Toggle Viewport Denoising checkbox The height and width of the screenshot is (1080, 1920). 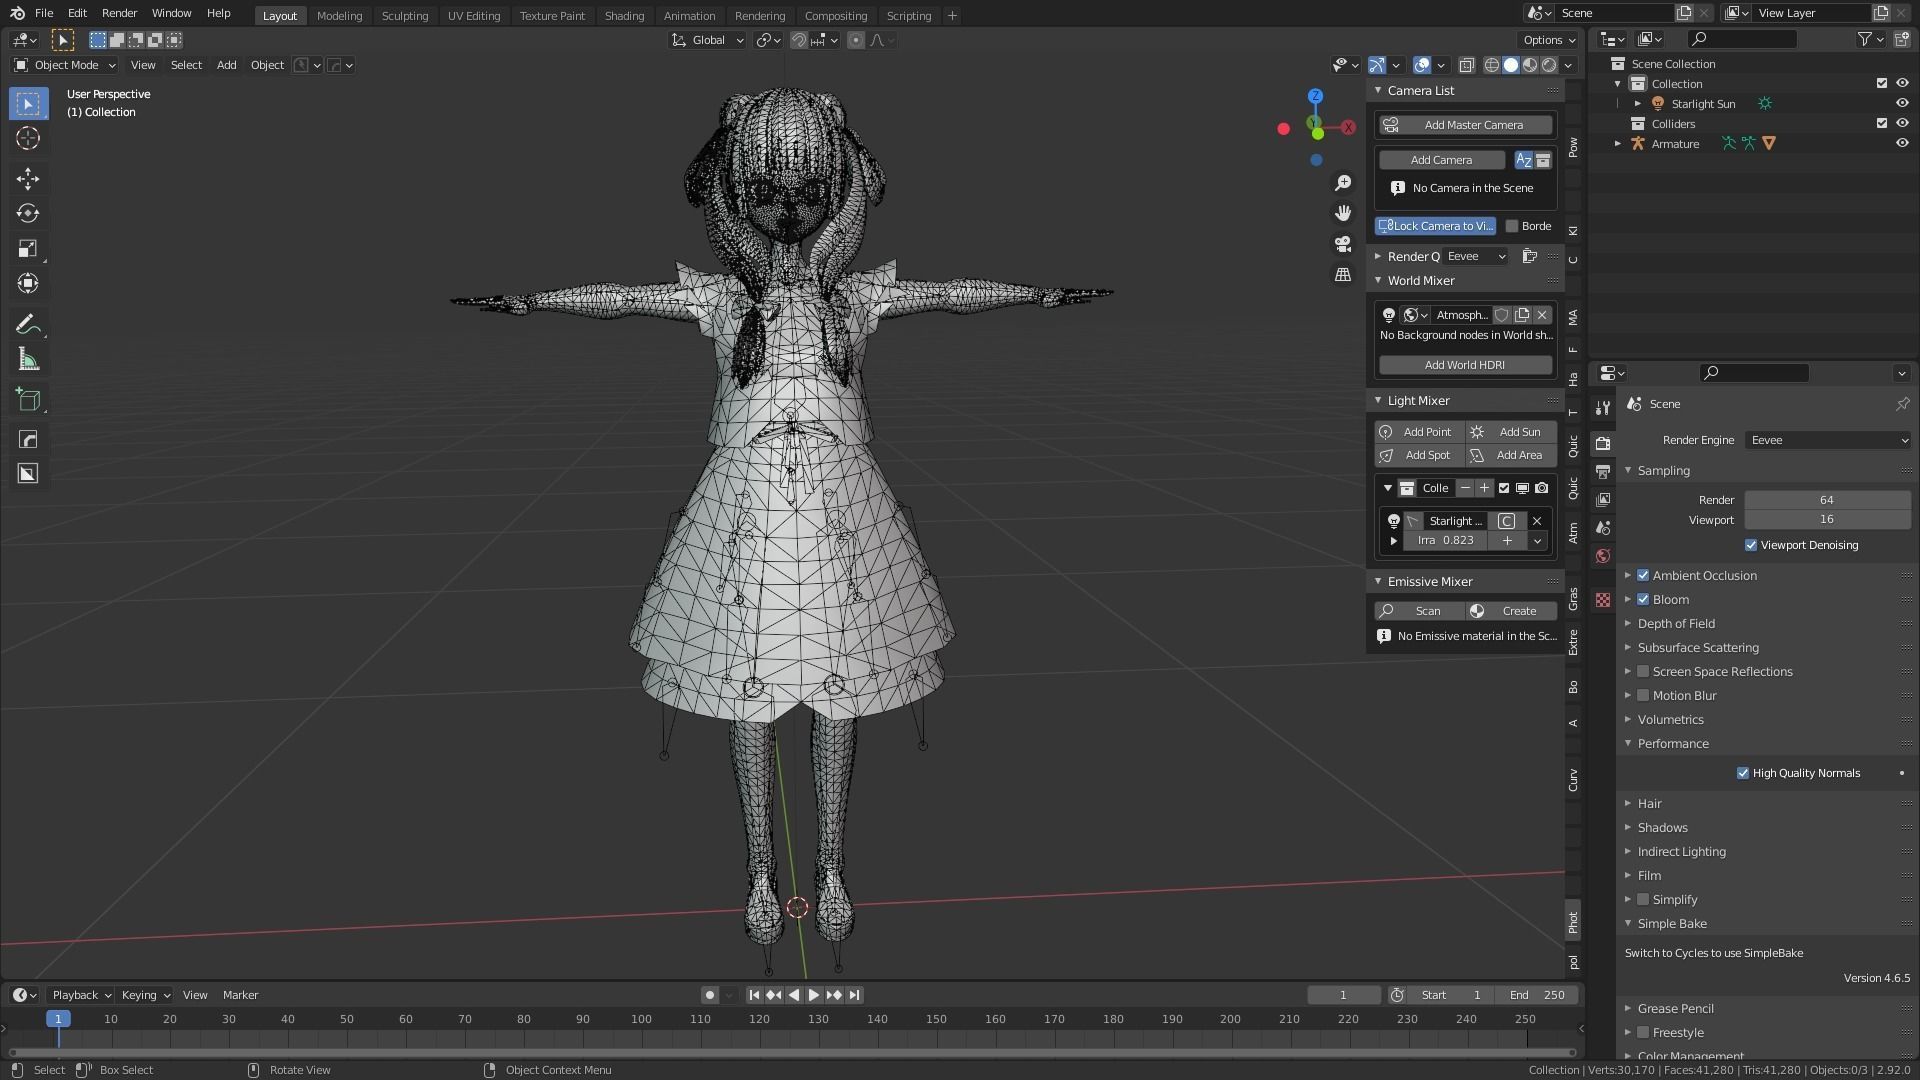[x=1751, y=546]
